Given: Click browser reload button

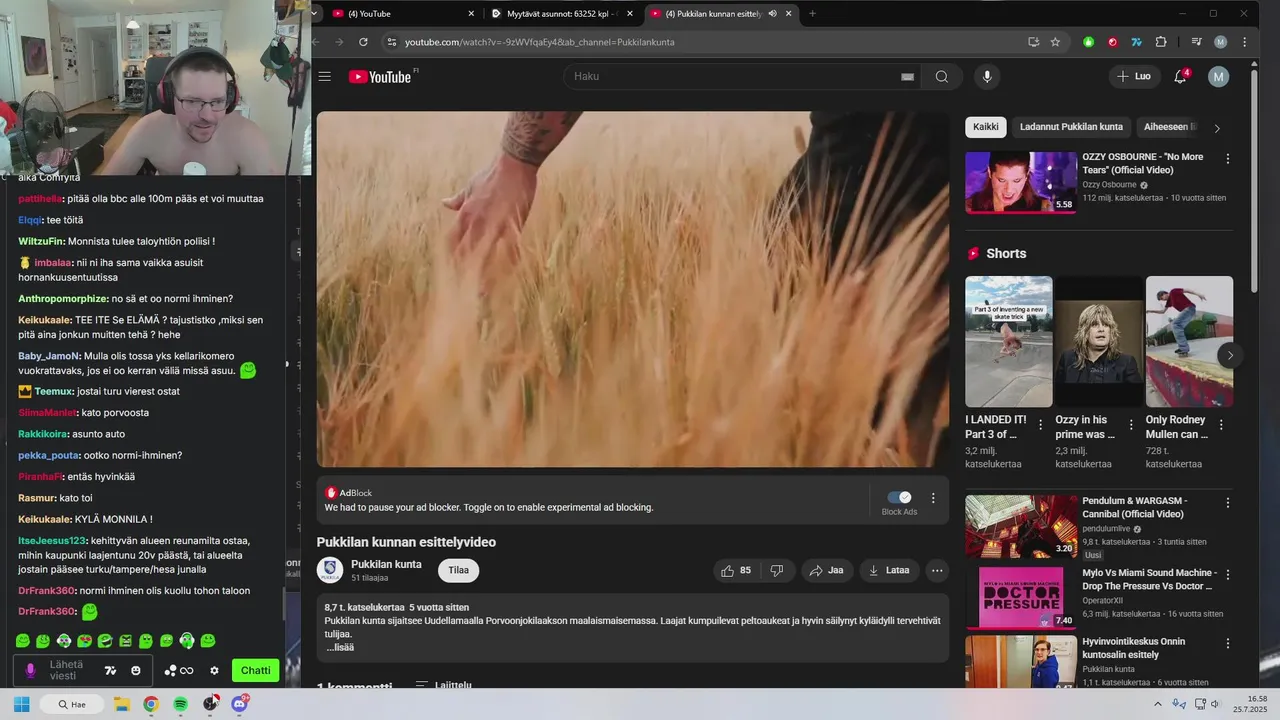Looking at the screenshot, I should (363, 42).
